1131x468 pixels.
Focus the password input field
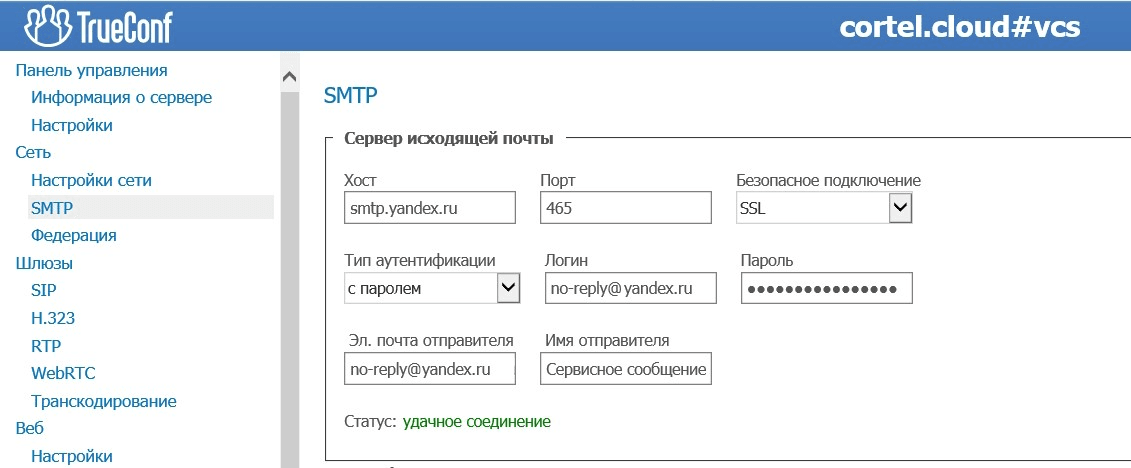point(826,288)
